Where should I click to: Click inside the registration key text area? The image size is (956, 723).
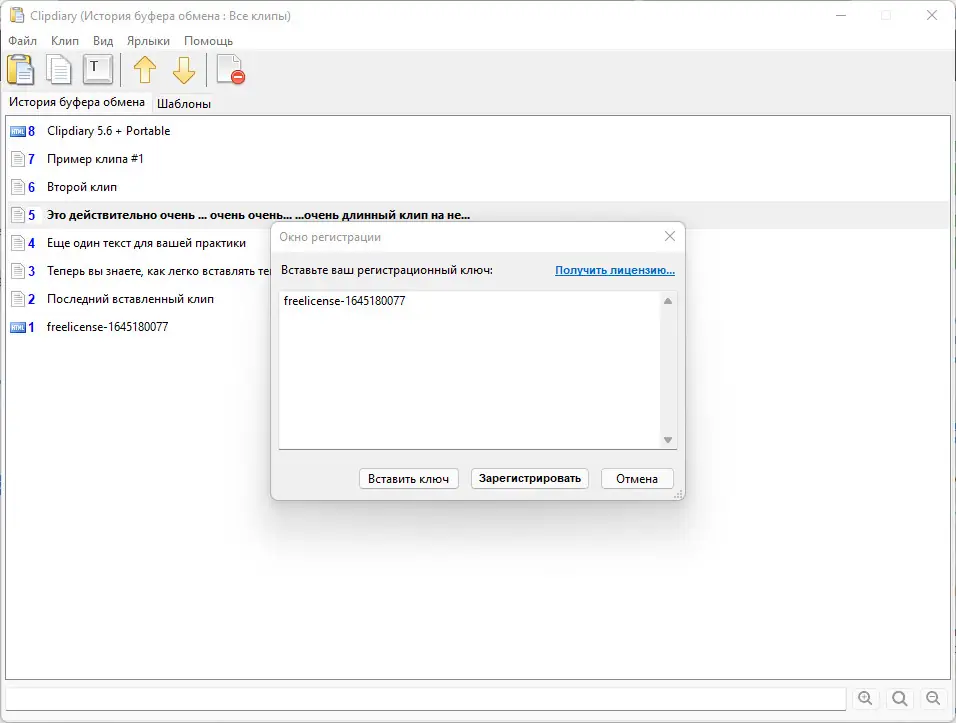click(x=469, y=370)
